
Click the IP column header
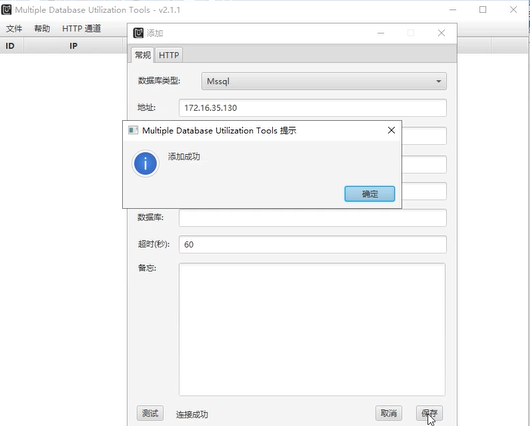click(x=73, y=46)
